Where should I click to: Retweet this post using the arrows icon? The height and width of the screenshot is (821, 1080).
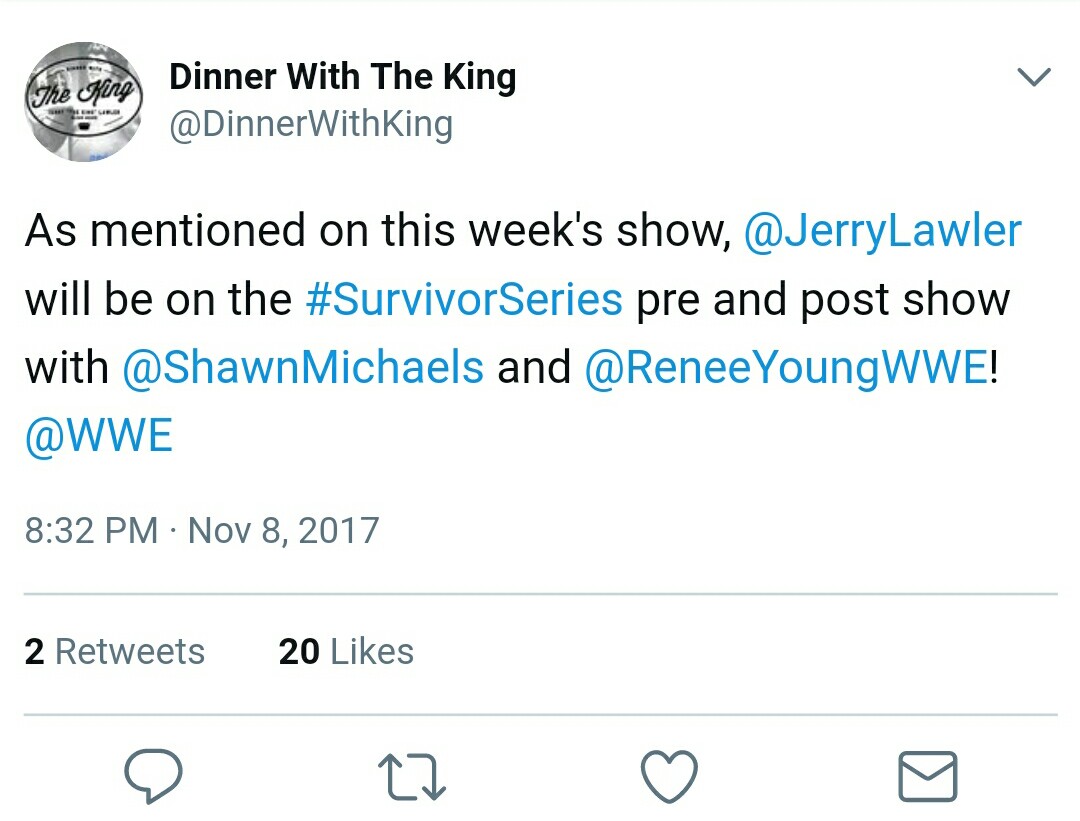click(x=411, y=777)
